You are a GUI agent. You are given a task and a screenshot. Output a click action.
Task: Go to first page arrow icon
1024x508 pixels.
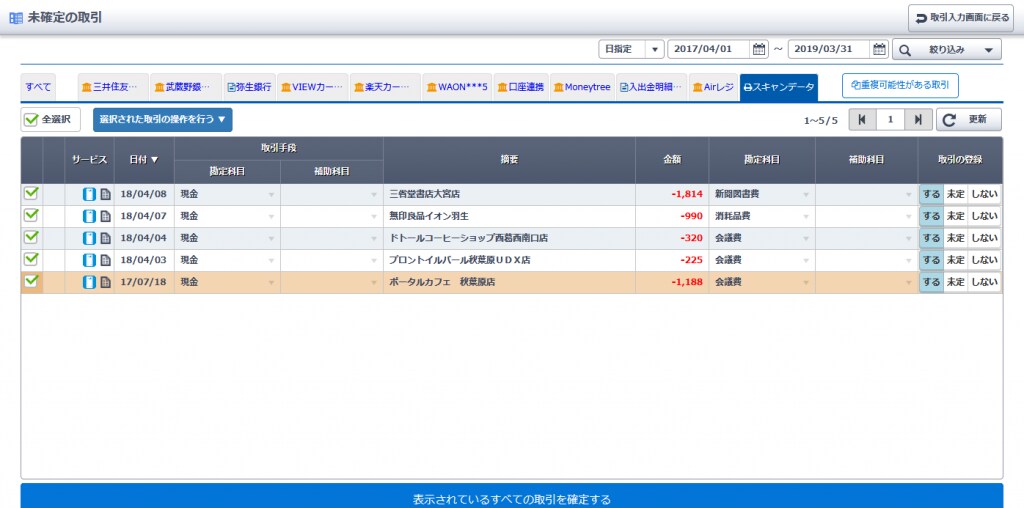click(862, 119)
